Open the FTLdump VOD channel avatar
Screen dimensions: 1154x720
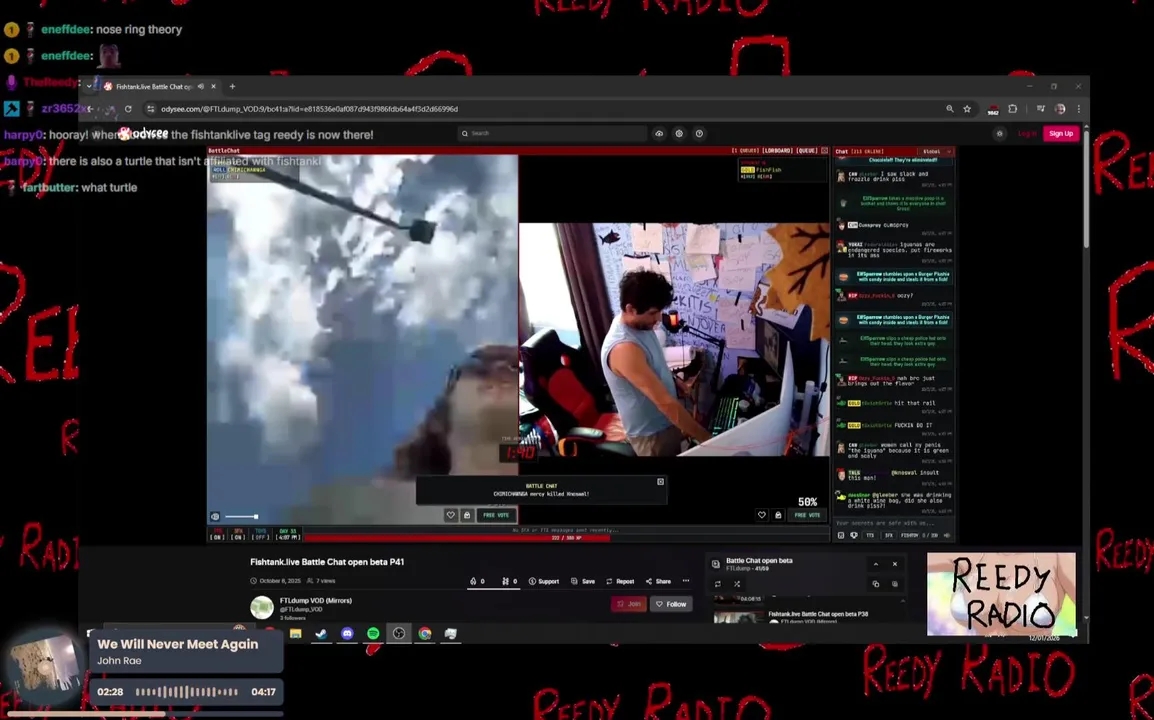click(x=262, y=607)
